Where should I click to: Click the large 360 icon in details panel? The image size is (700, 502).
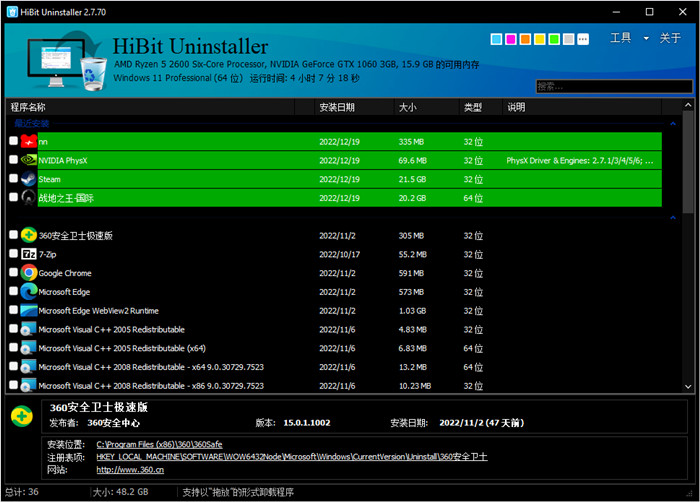pos(22,416)
